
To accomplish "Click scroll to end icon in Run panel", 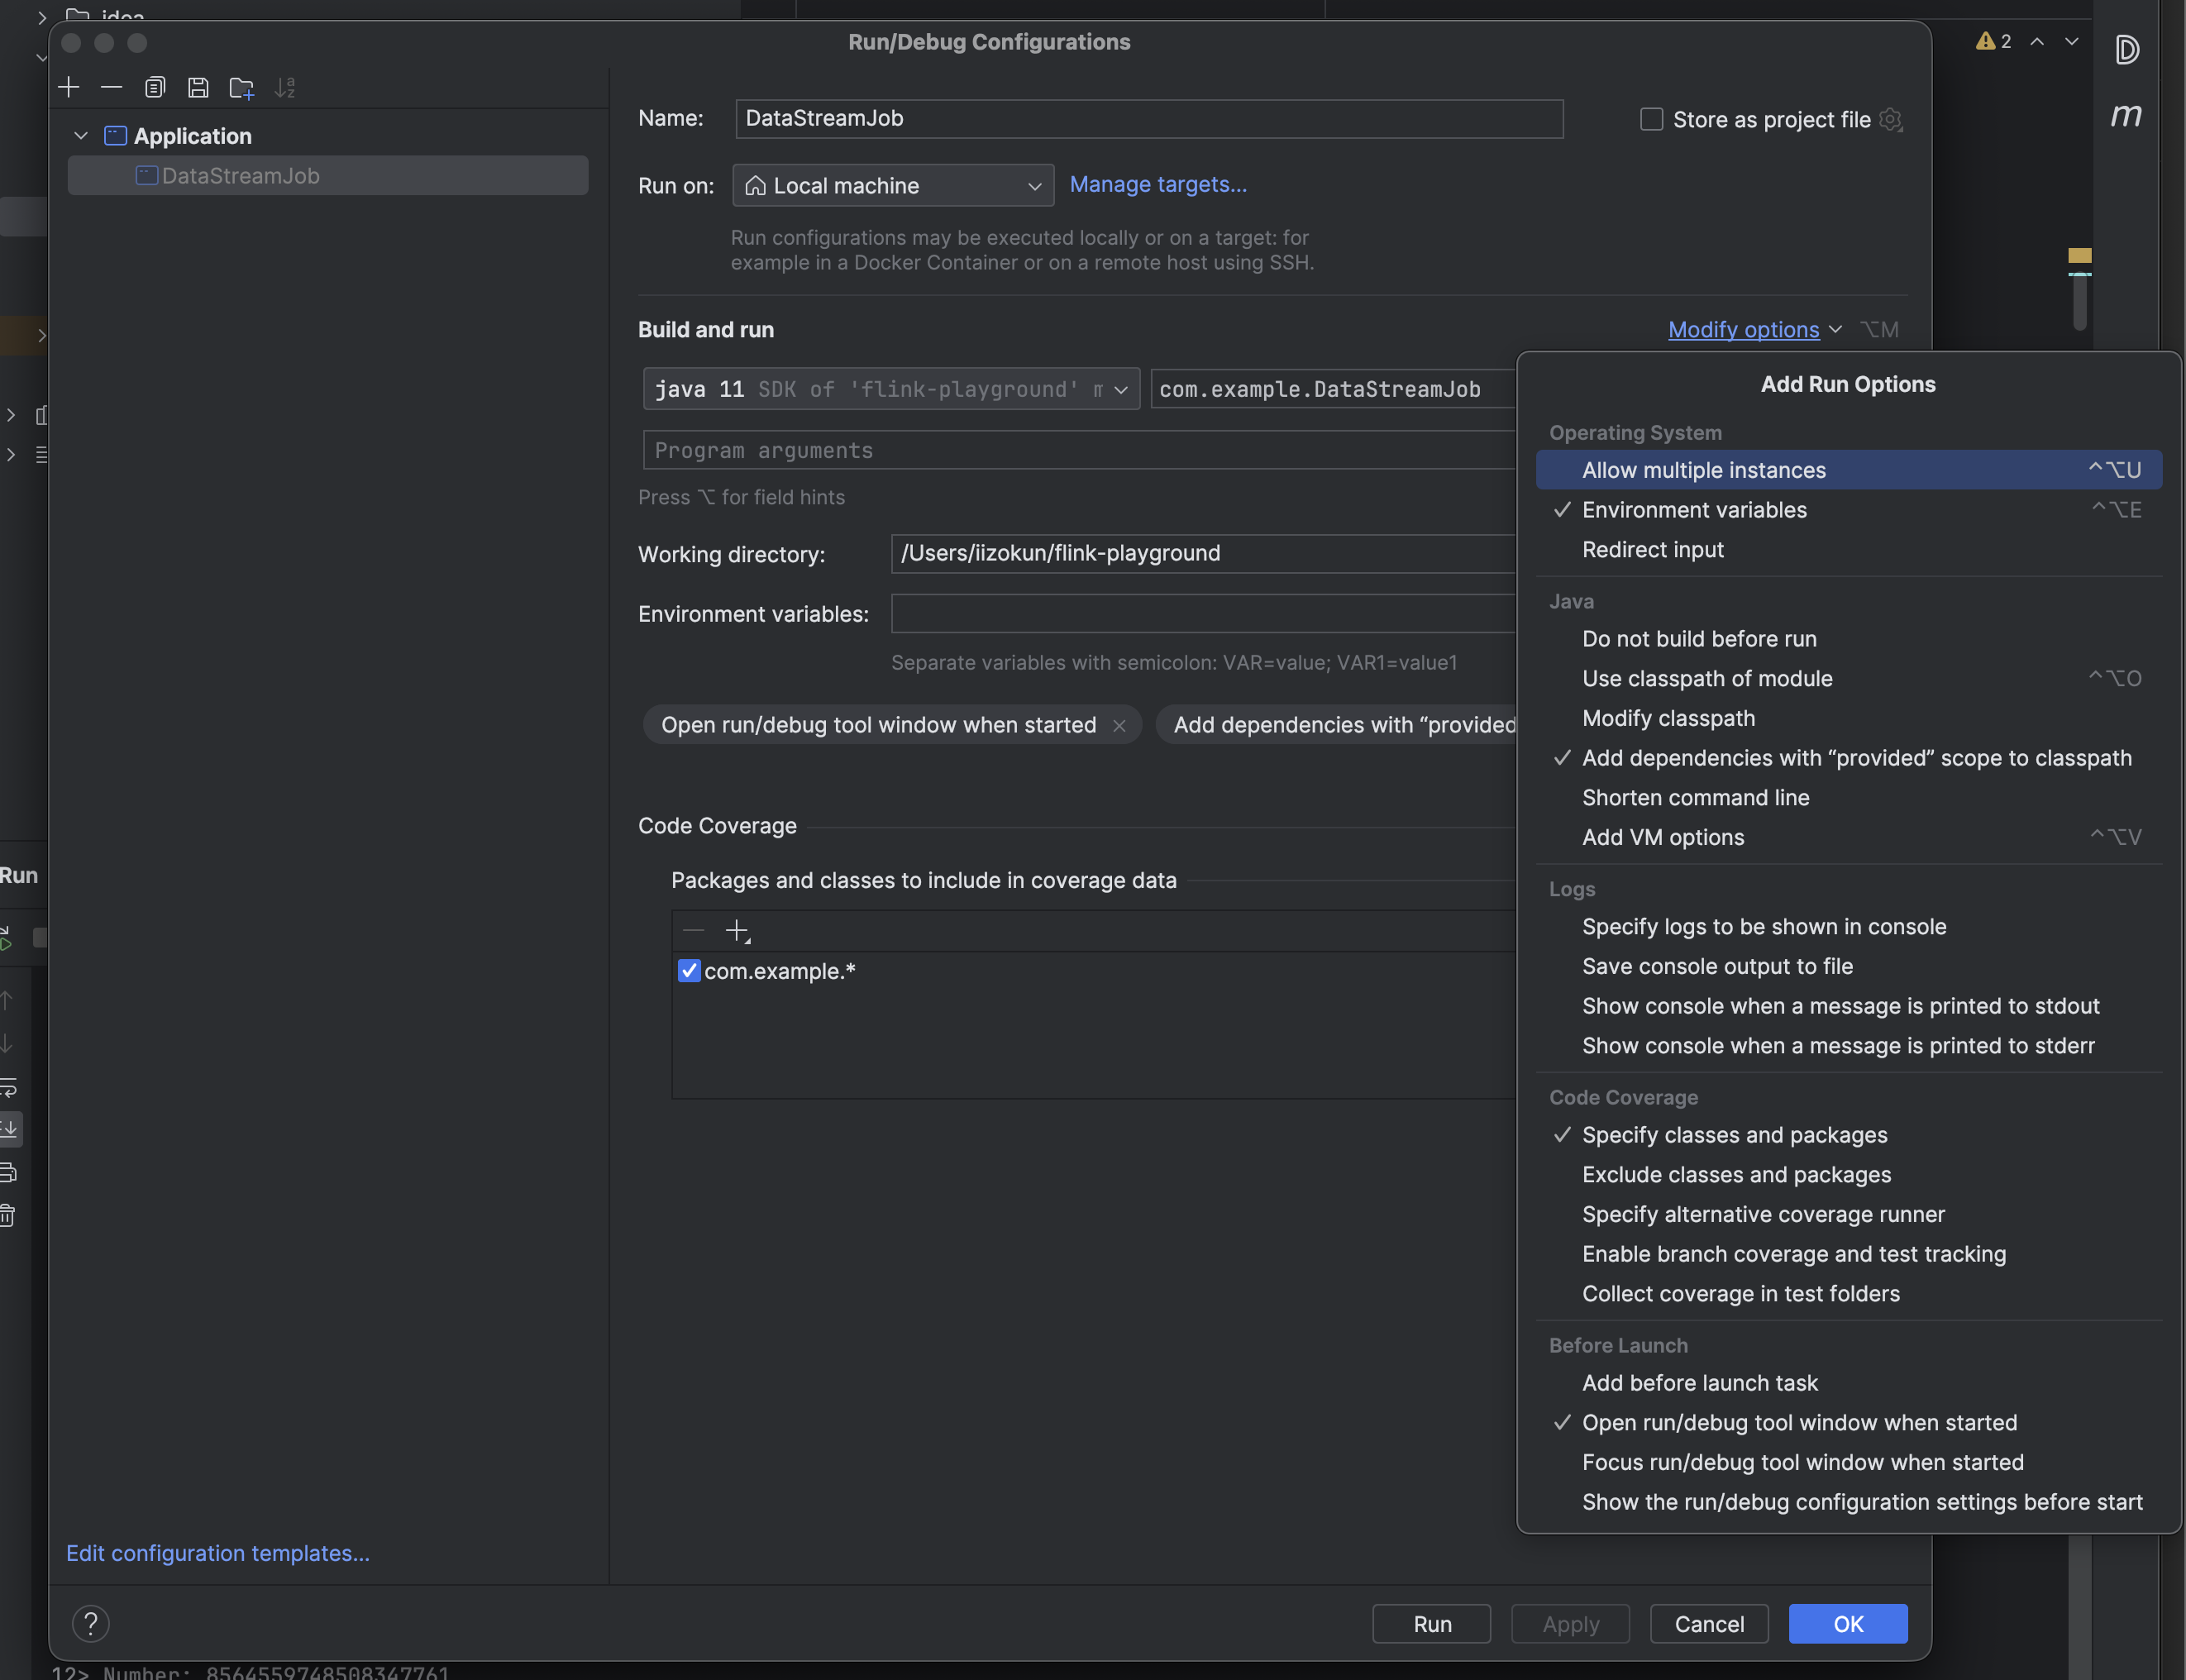I will pyautogui.click(x=8, y=1129).
